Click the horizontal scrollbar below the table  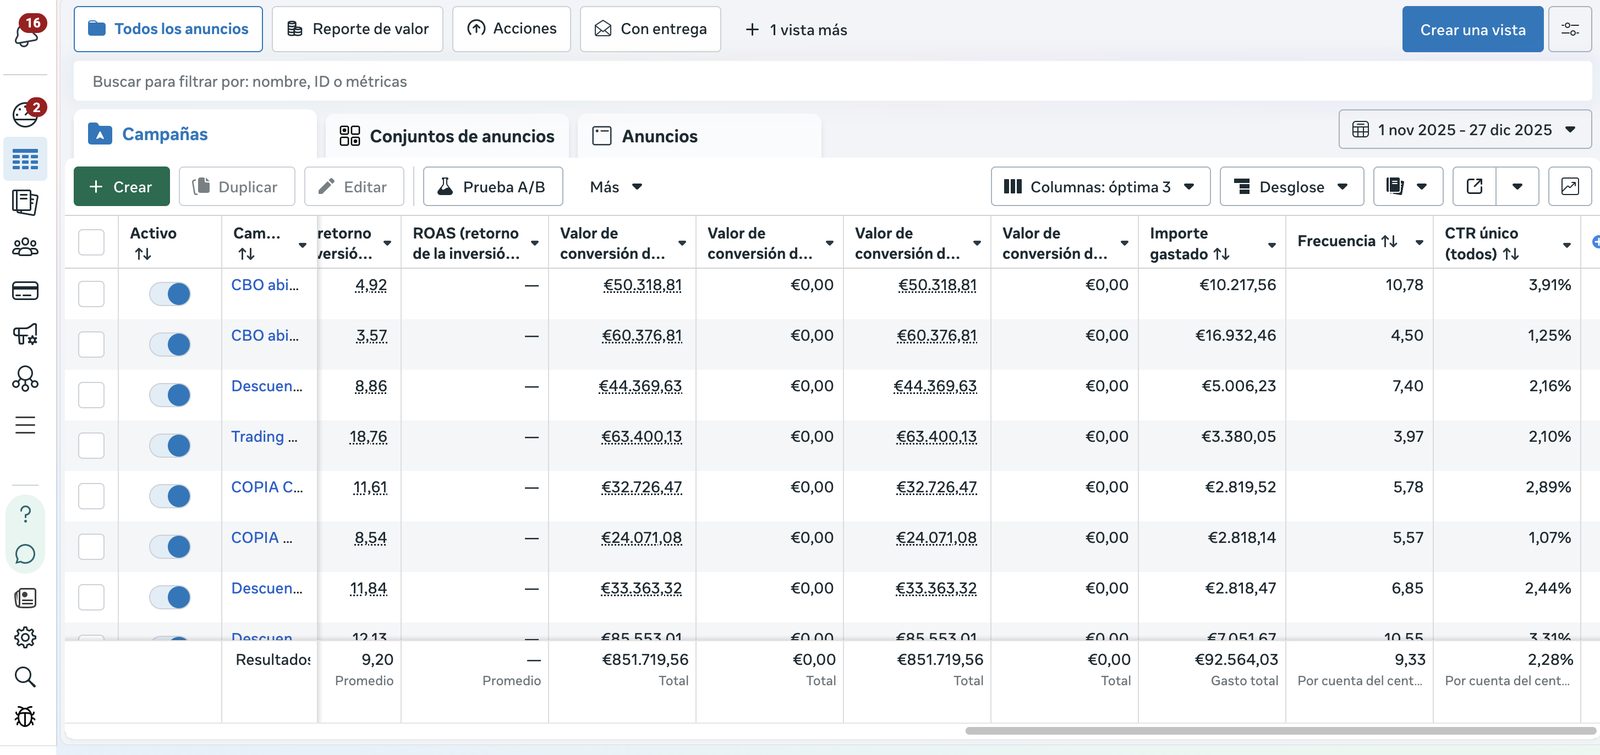point(1280,731)
